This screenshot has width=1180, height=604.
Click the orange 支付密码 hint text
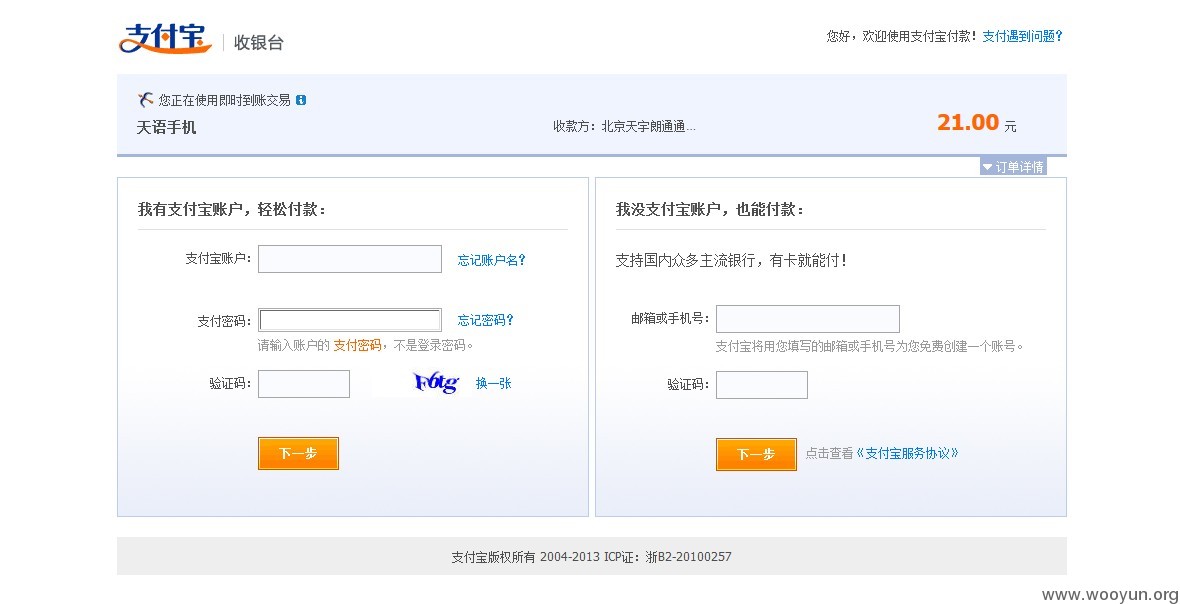(357, 345)
